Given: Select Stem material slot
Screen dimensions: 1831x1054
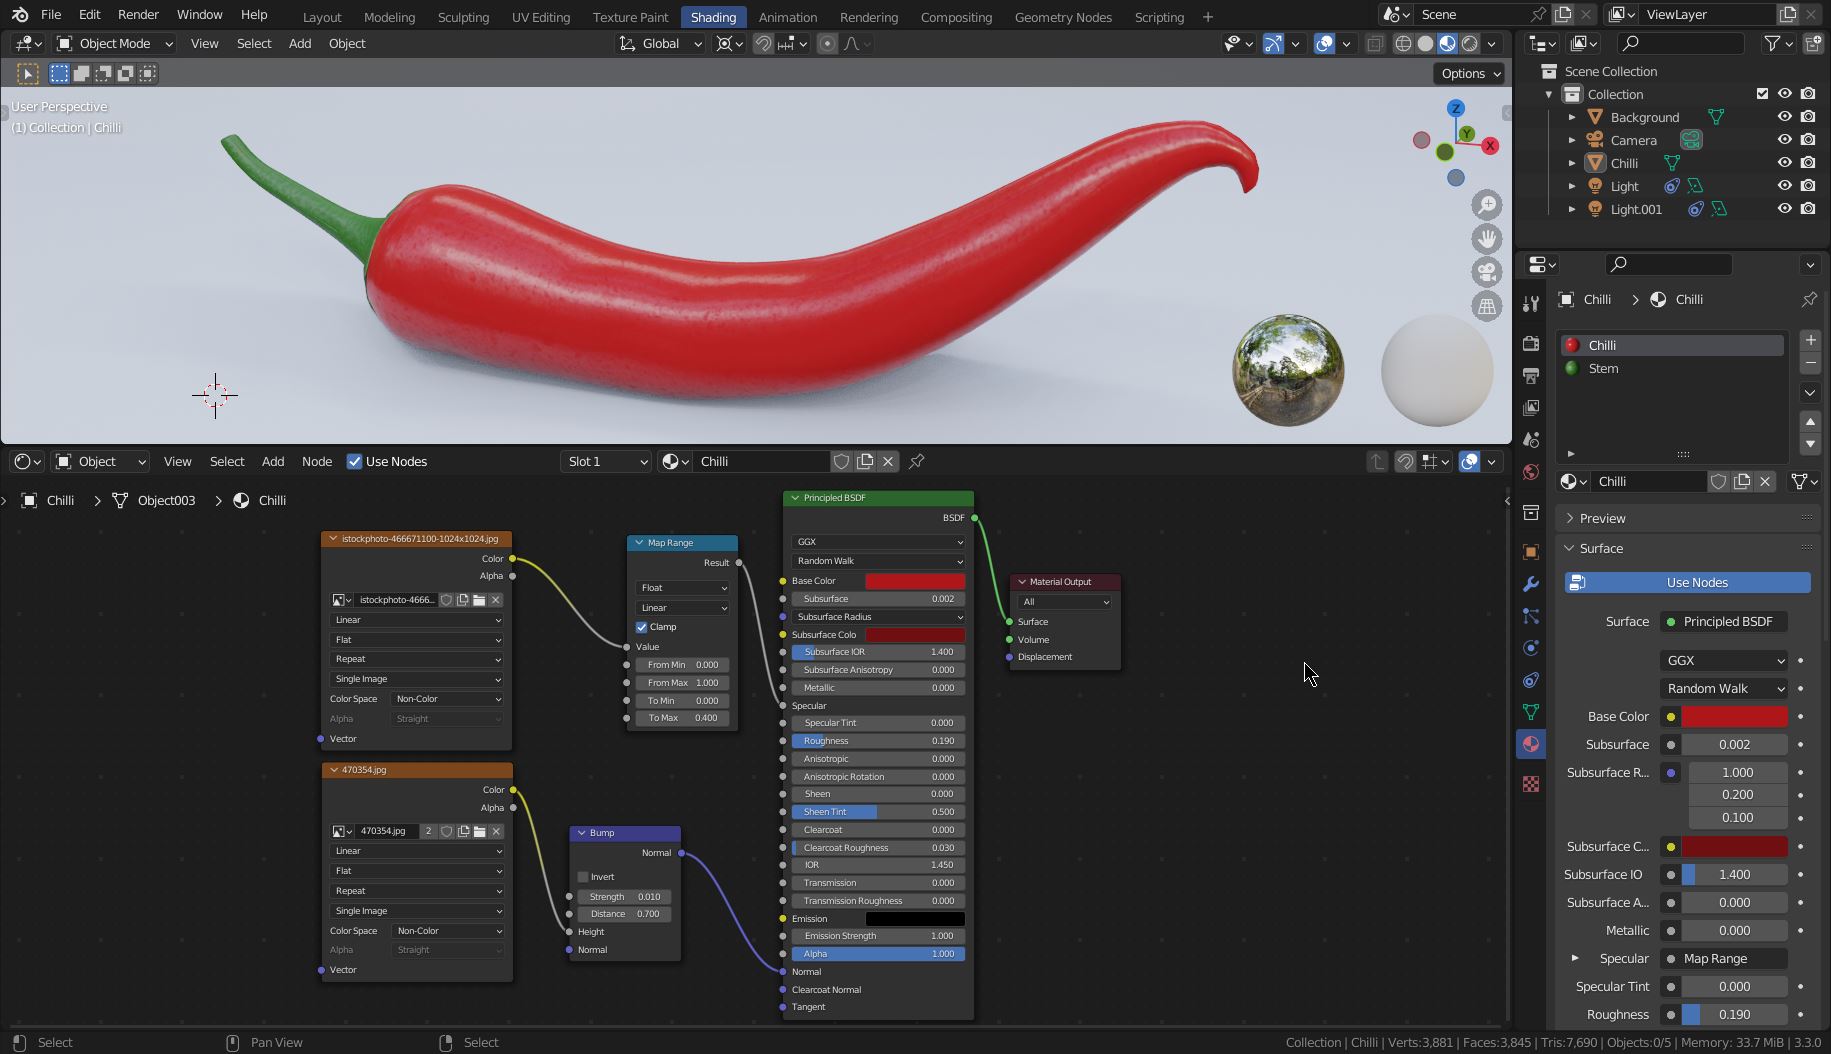Looking at the screenshot, I should (1672, 368).
